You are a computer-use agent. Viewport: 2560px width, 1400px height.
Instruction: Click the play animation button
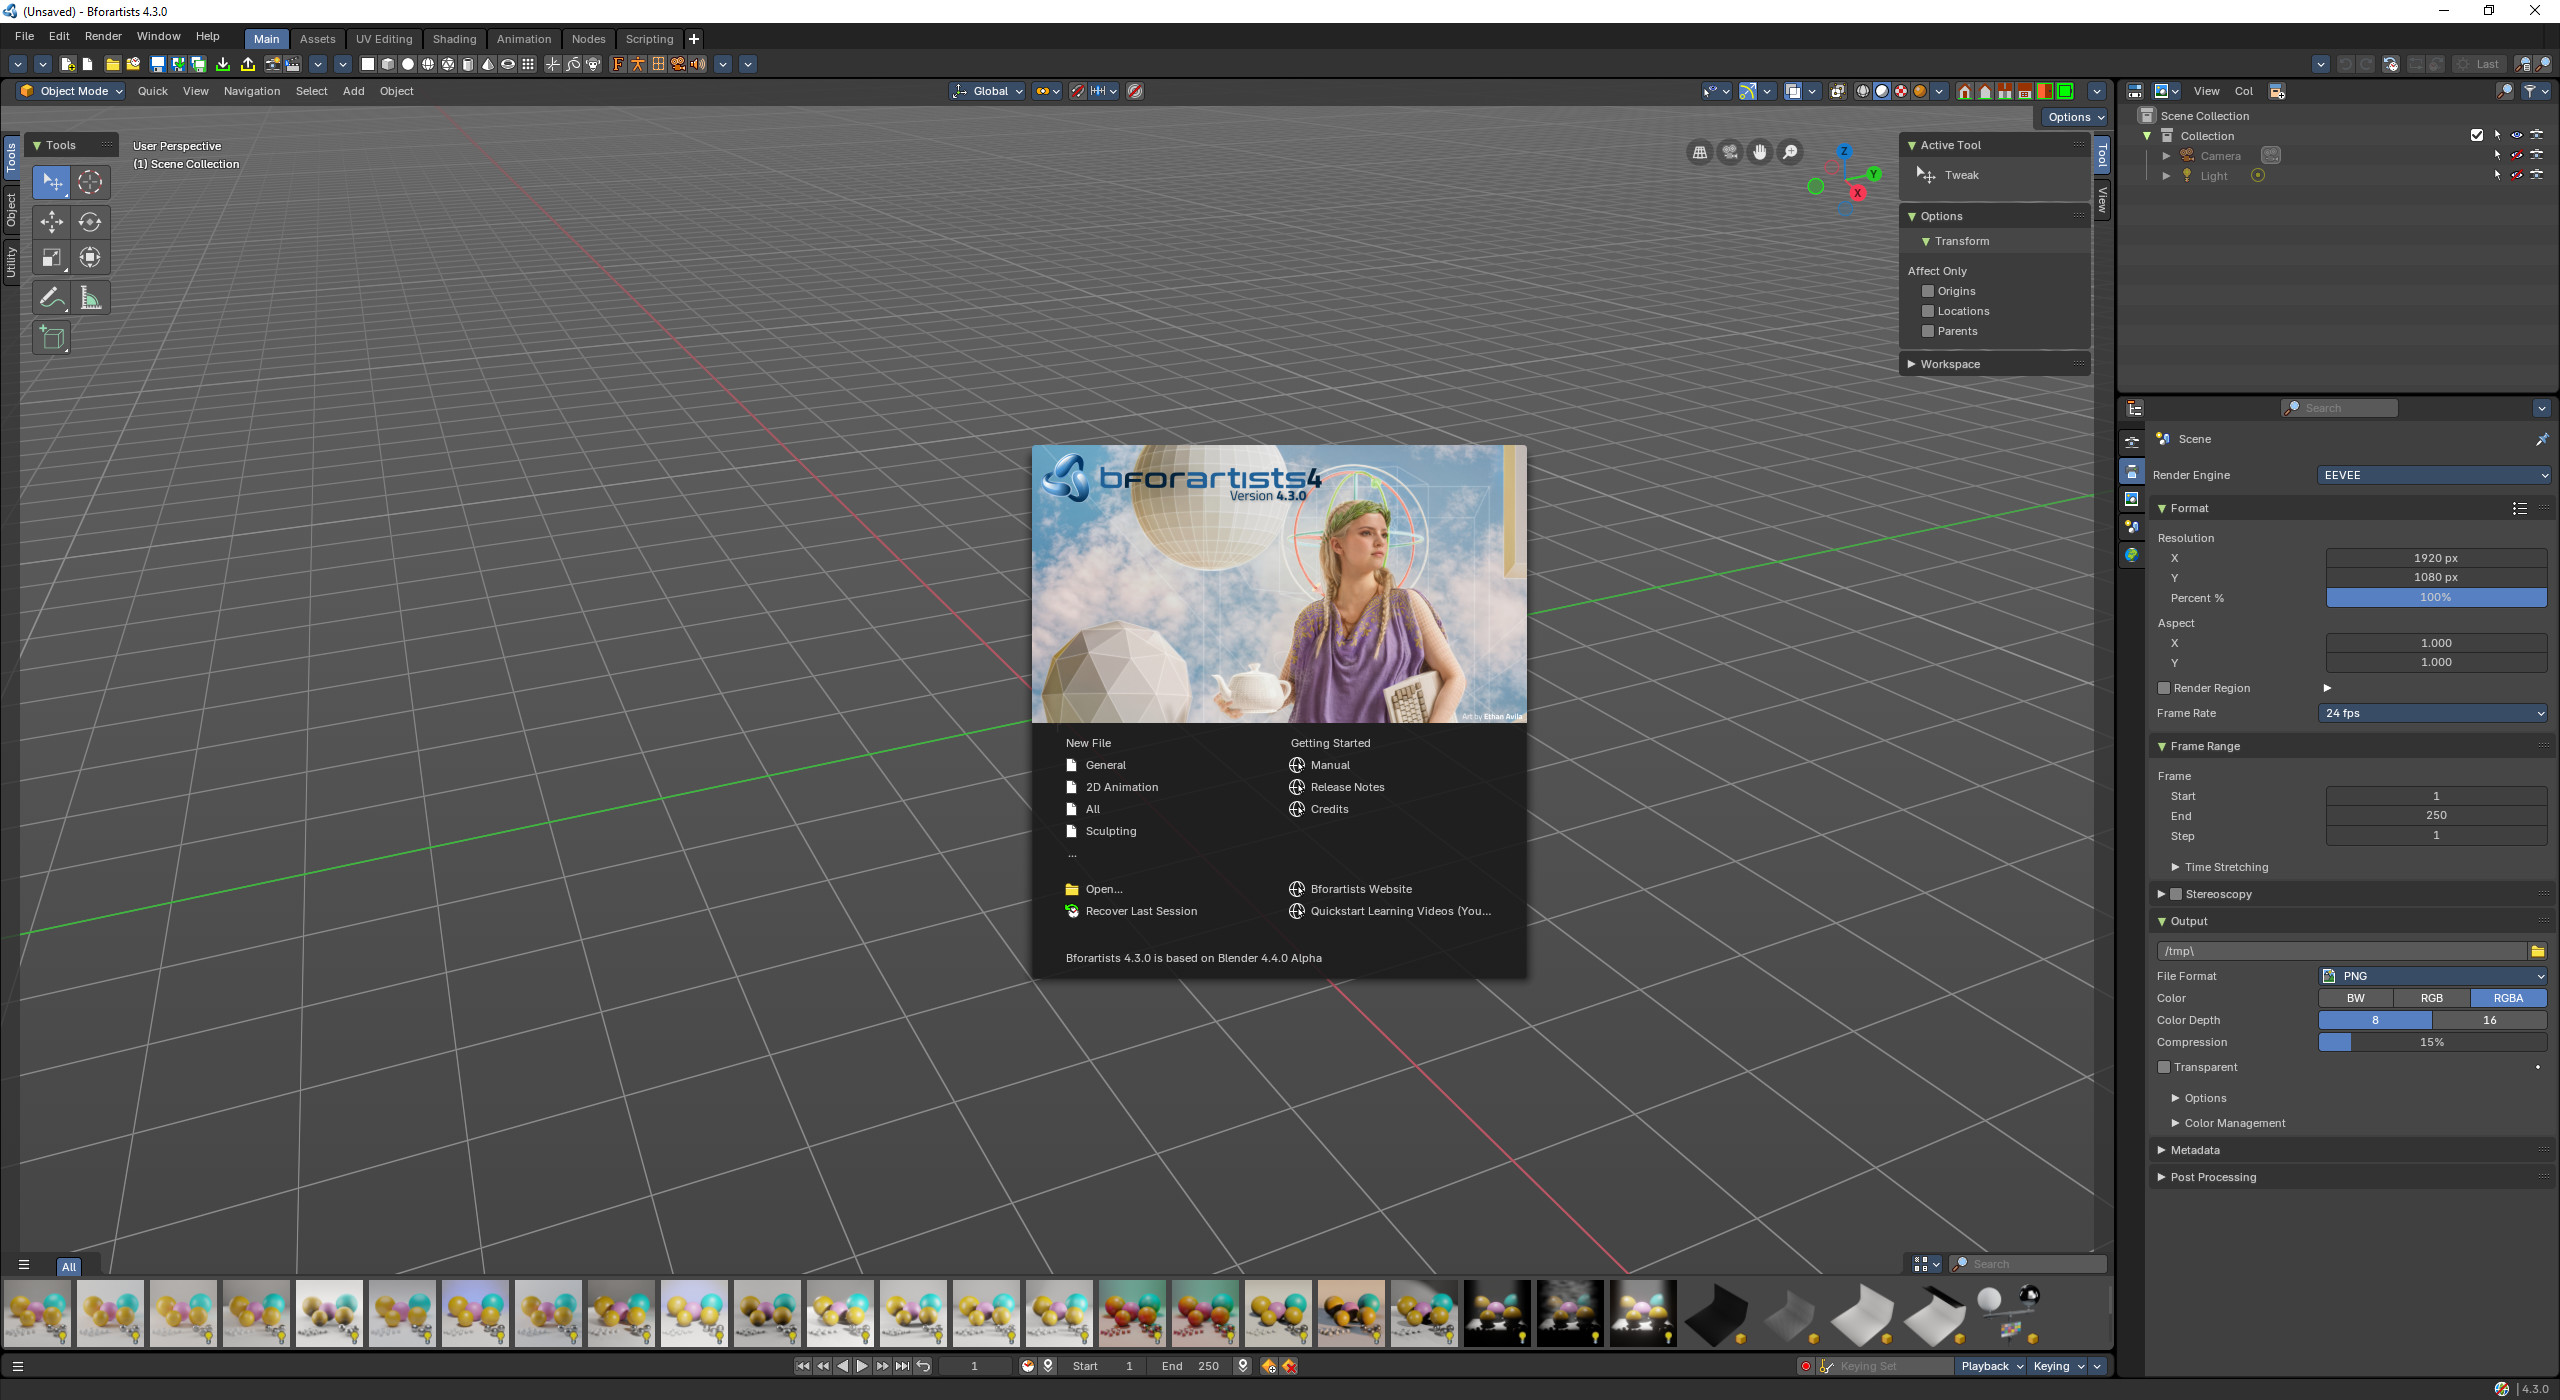pos(862,1366)
